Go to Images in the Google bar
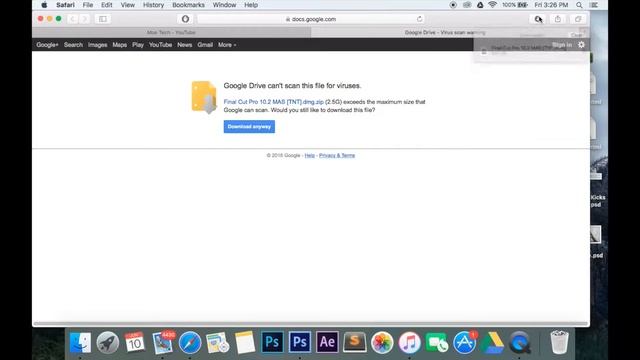This screenshot has width=640, height=360. coord(98,45)
